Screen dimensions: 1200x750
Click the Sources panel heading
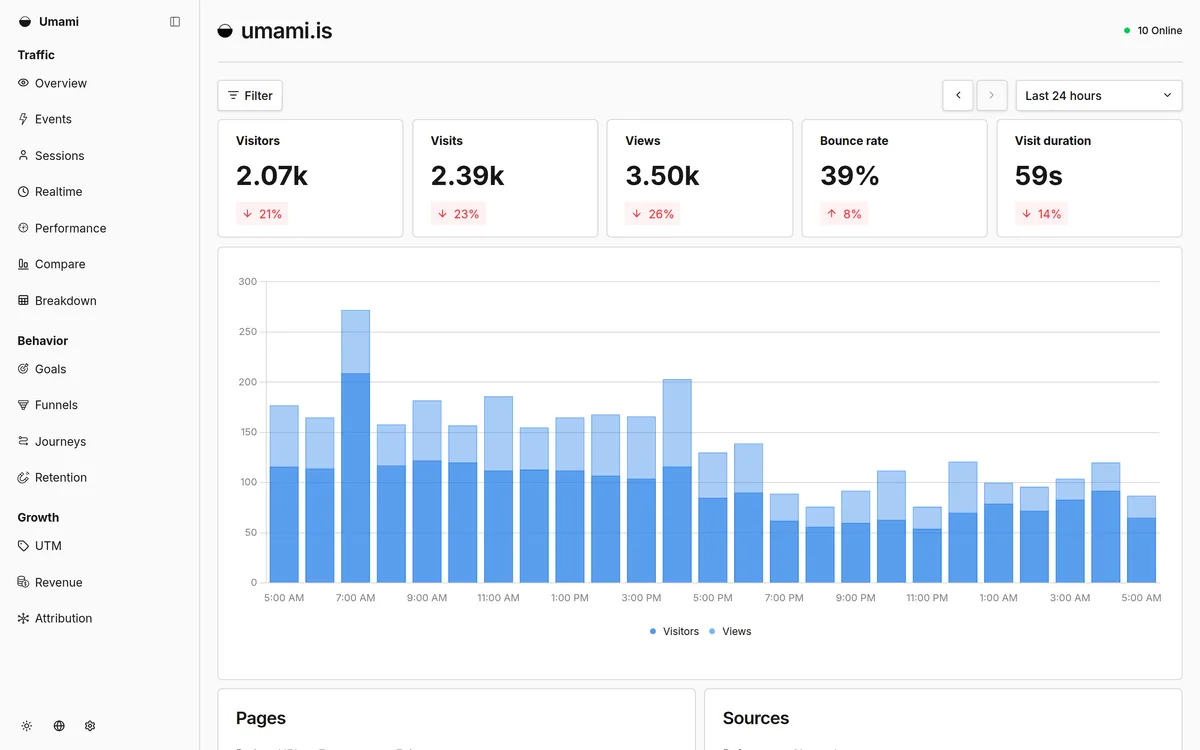tap(756, 718)
